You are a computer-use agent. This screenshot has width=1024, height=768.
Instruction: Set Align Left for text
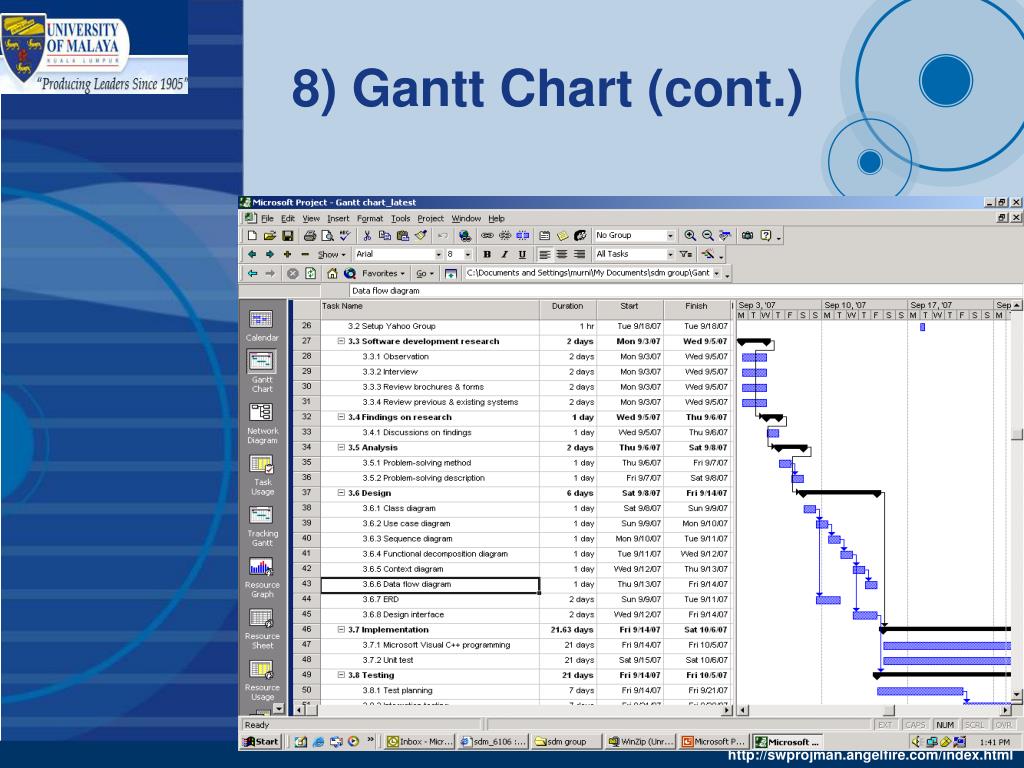(x=545, y=254)
